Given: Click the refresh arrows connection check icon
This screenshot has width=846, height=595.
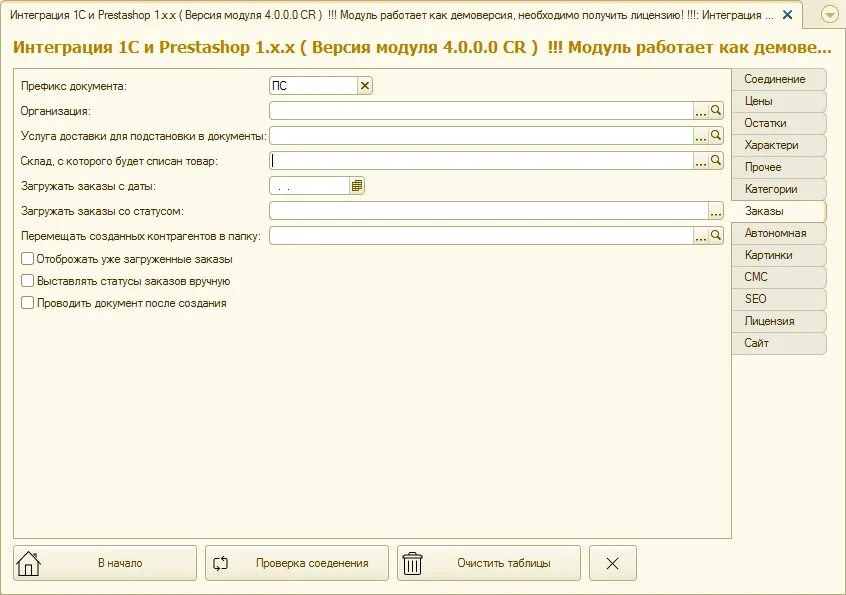Looking at the screenshot, I should click(220, 563).
